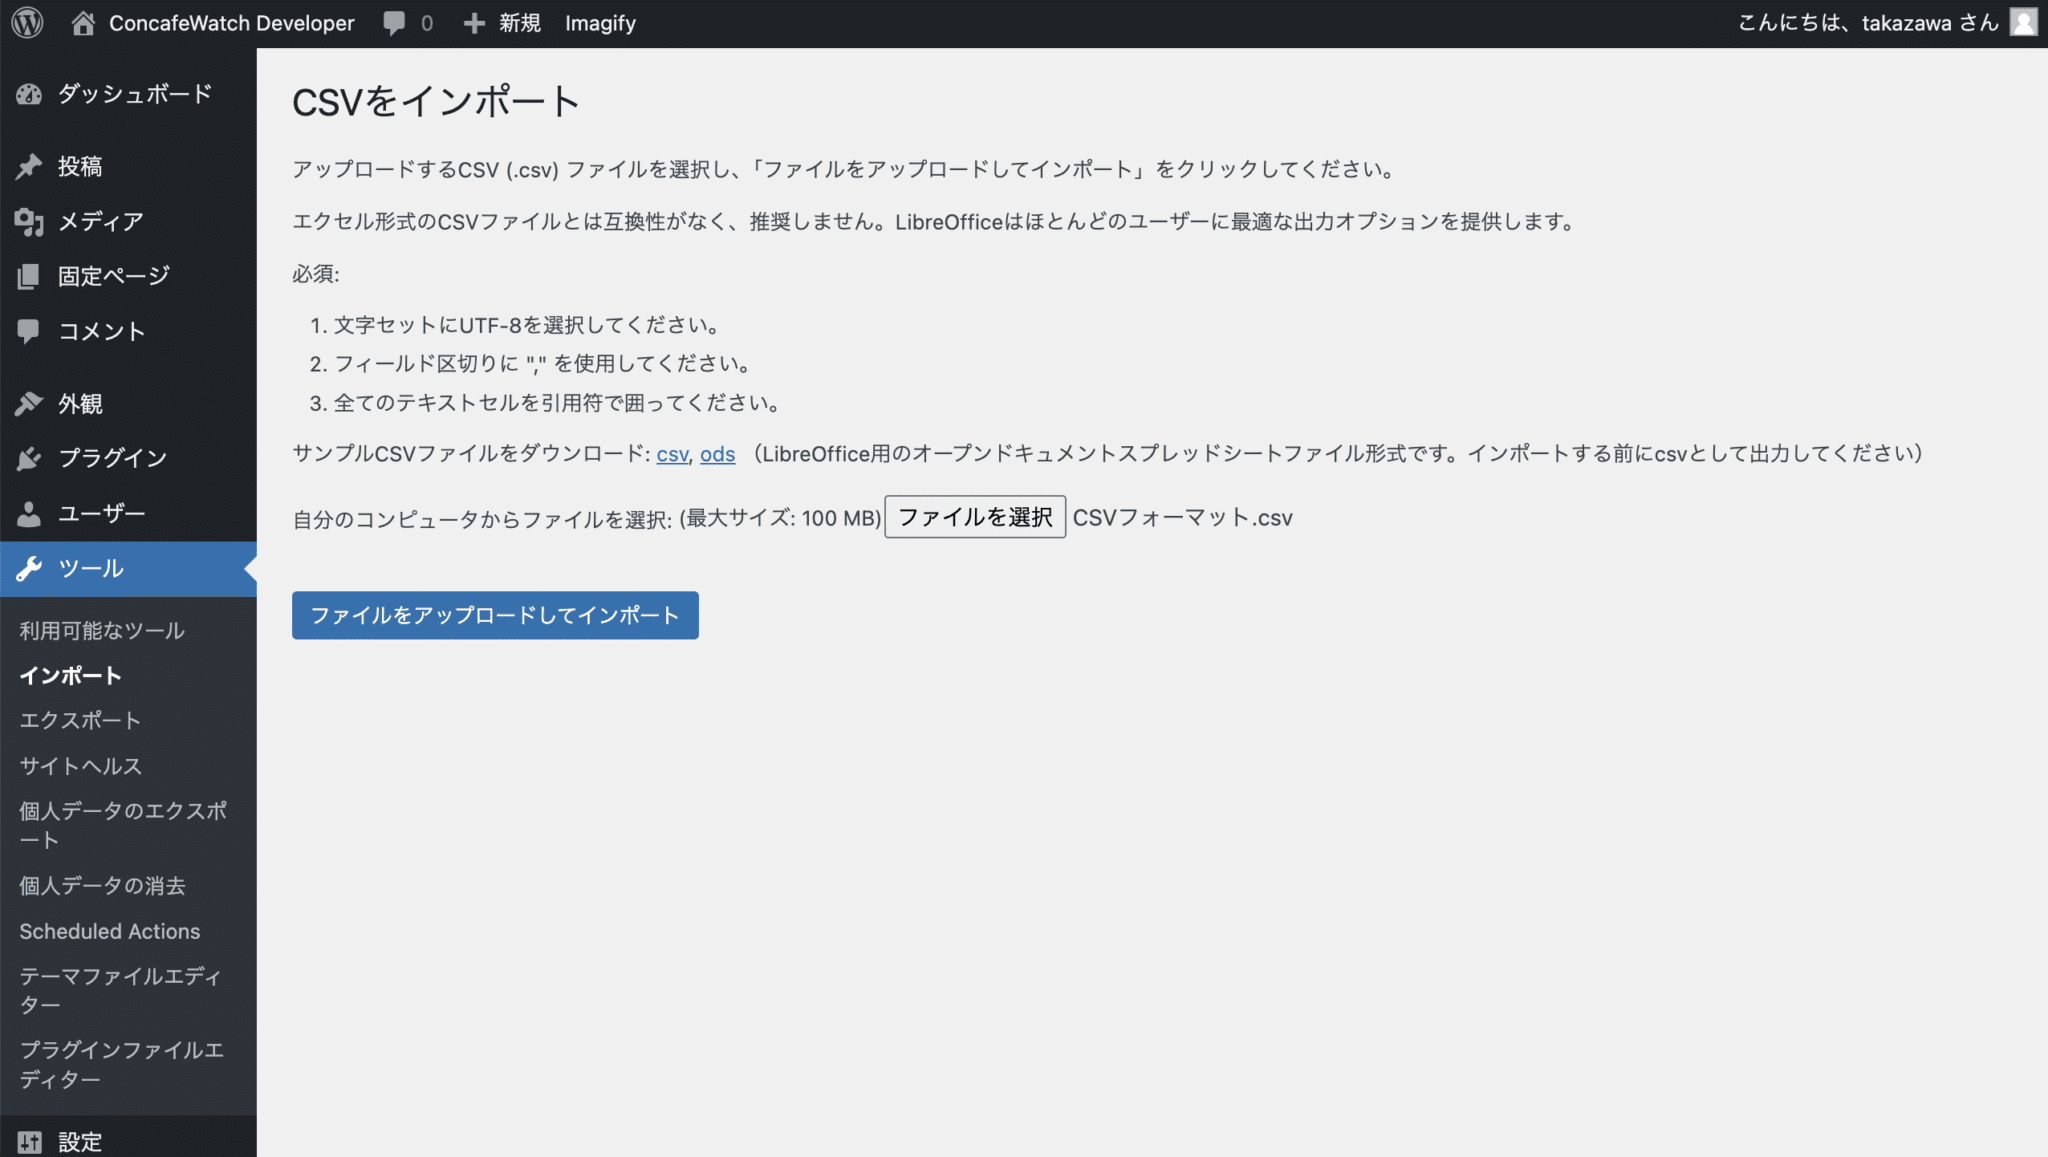Image resolution: width=2048 pixels, height=1157 pixels.
Task: Open Imagify in the admin bar
Action: pyautogui.click(x=600, y=22)
